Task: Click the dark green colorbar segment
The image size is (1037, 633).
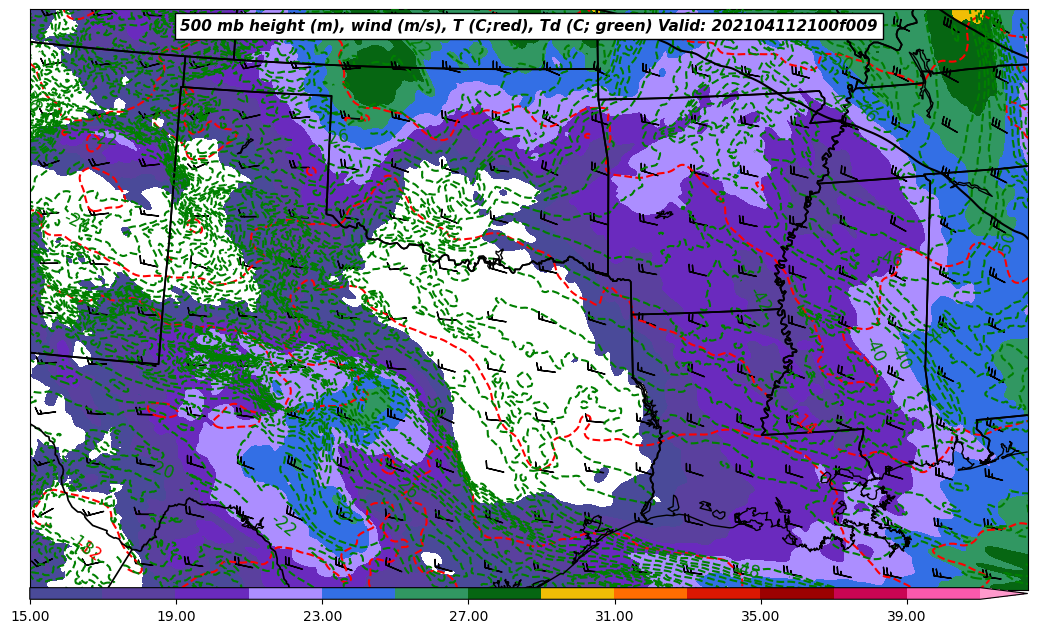Action: tap(504, 593)
